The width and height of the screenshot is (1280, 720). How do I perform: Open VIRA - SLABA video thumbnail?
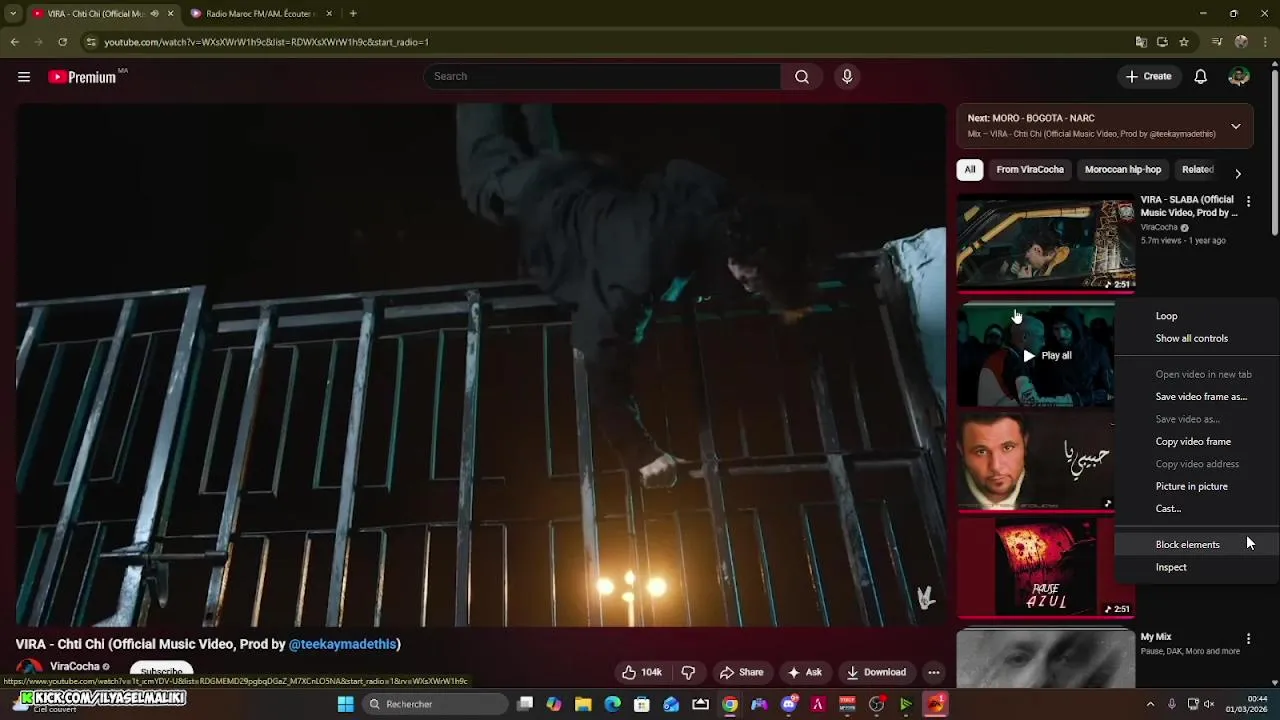pyautogui.click(x=1046, y=243)
